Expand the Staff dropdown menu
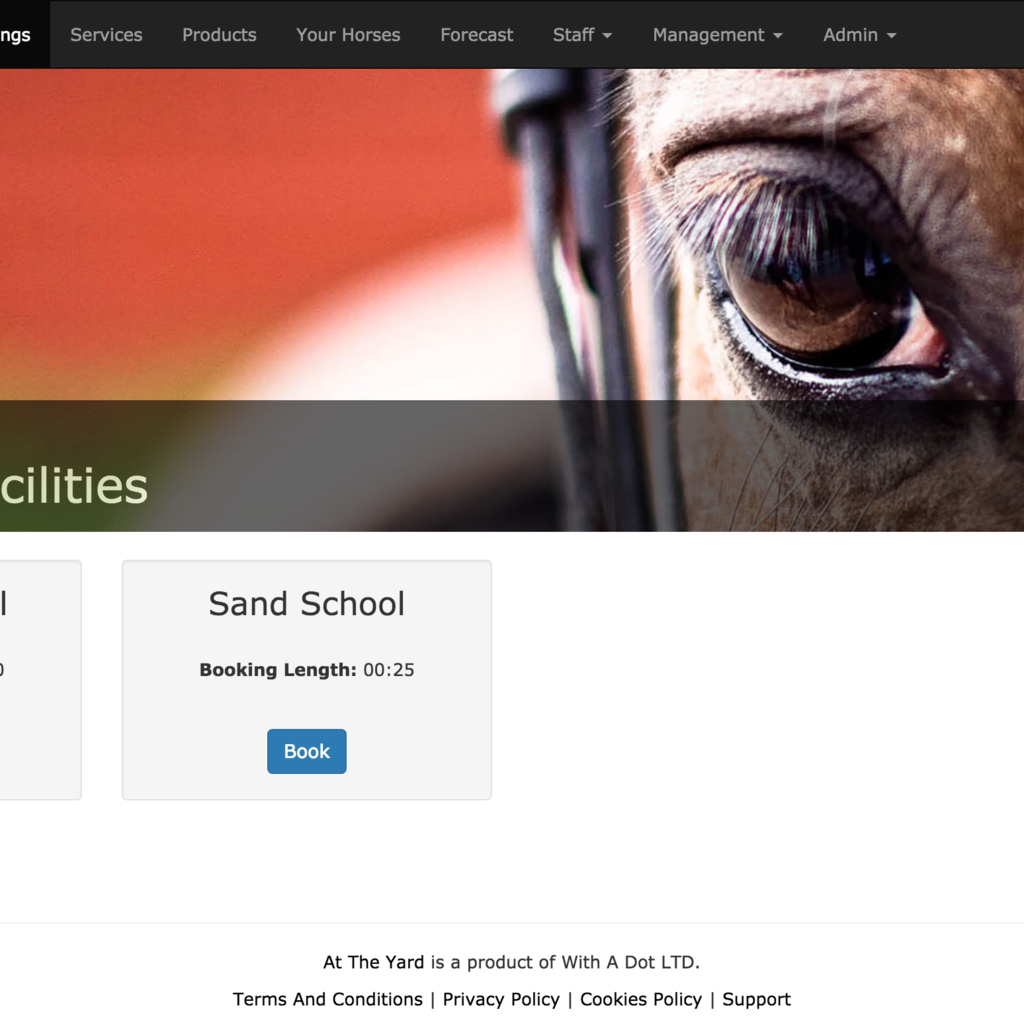Screen dimensions: 1024x1024 [x=583, y=35]
